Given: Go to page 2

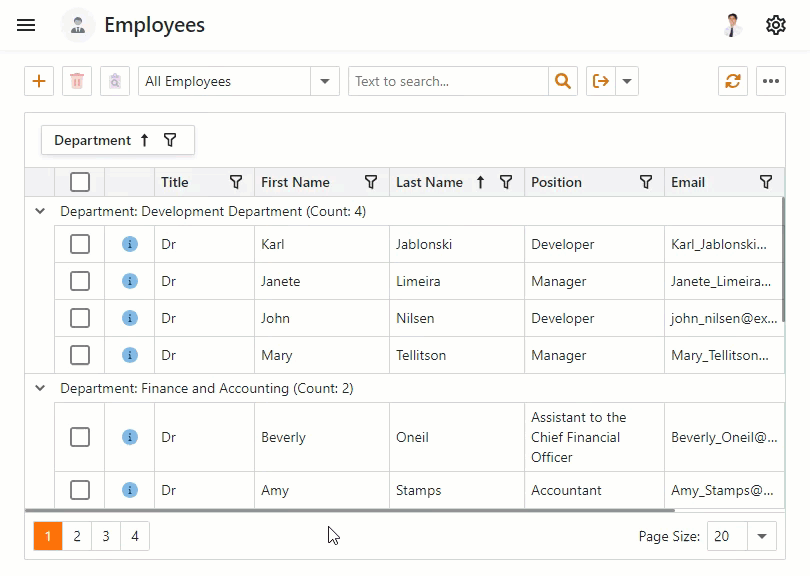Looking at the screenshot, I should [77, 536].
